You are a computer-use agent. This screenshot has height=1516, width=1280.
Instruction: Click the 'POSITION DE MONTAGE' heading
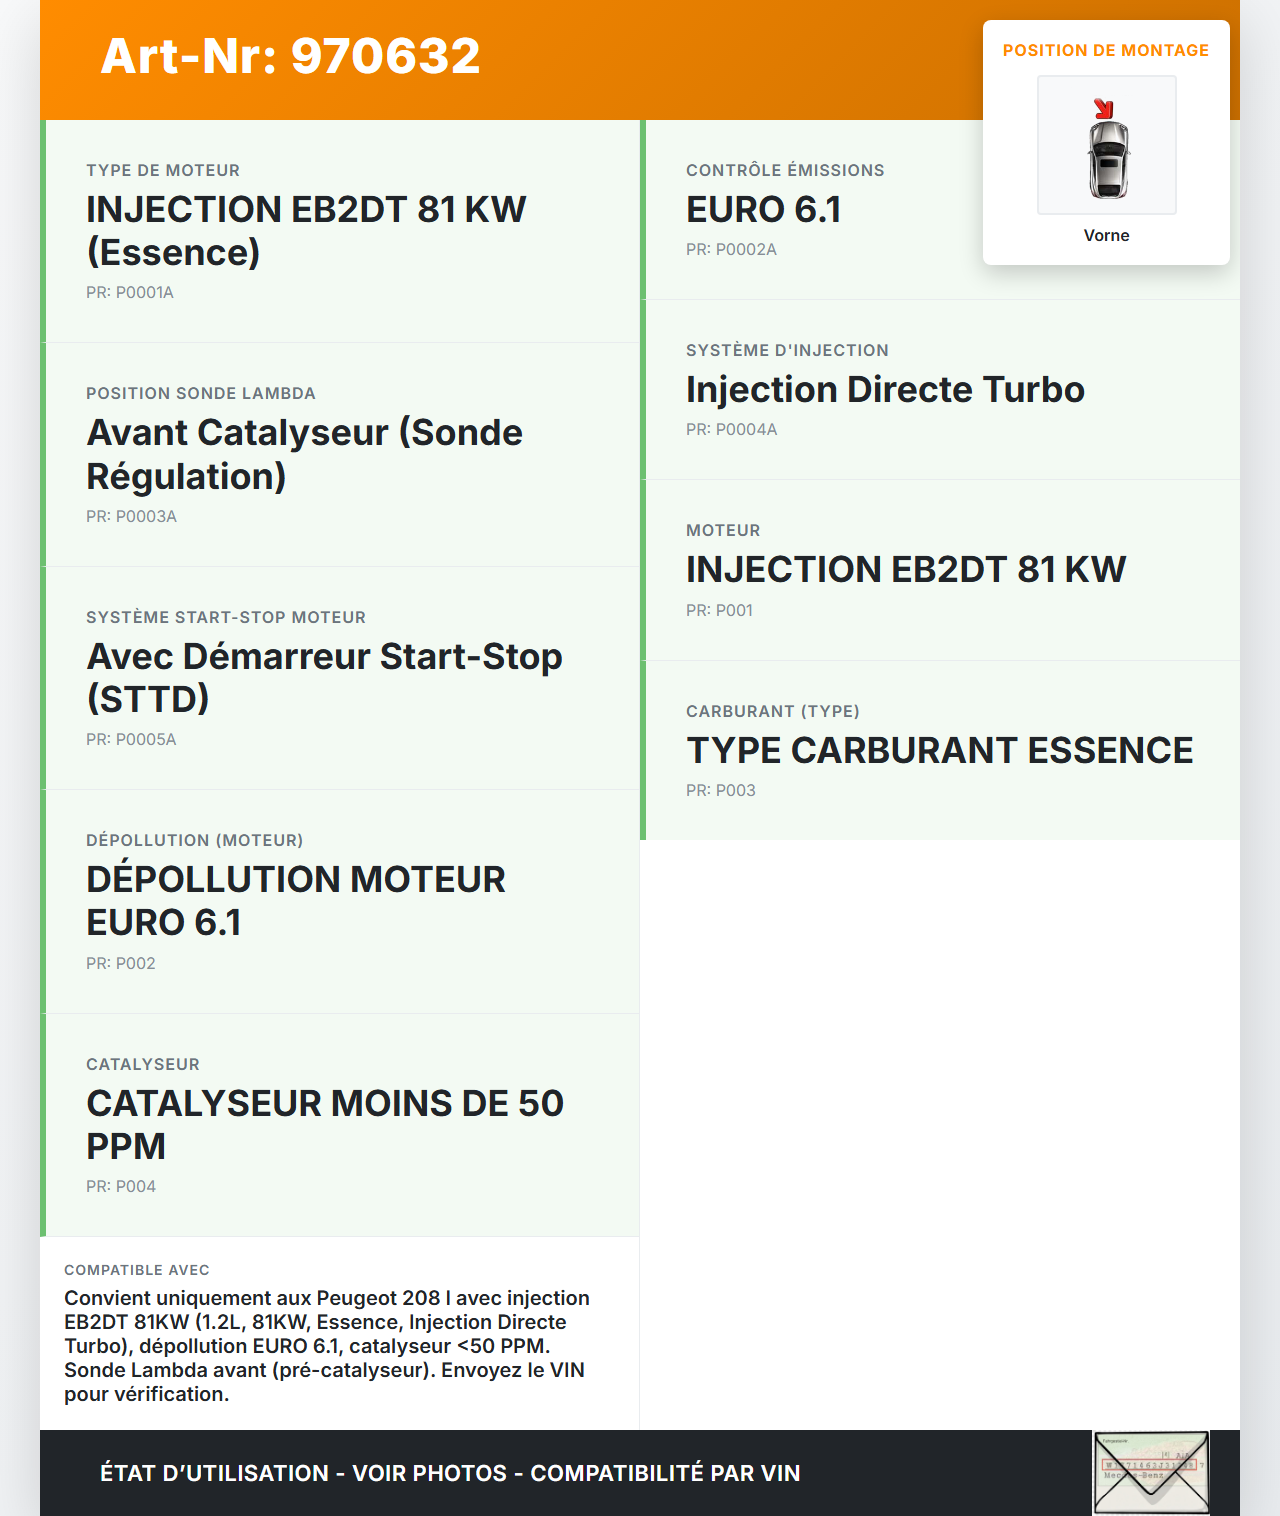(1105, 50)
